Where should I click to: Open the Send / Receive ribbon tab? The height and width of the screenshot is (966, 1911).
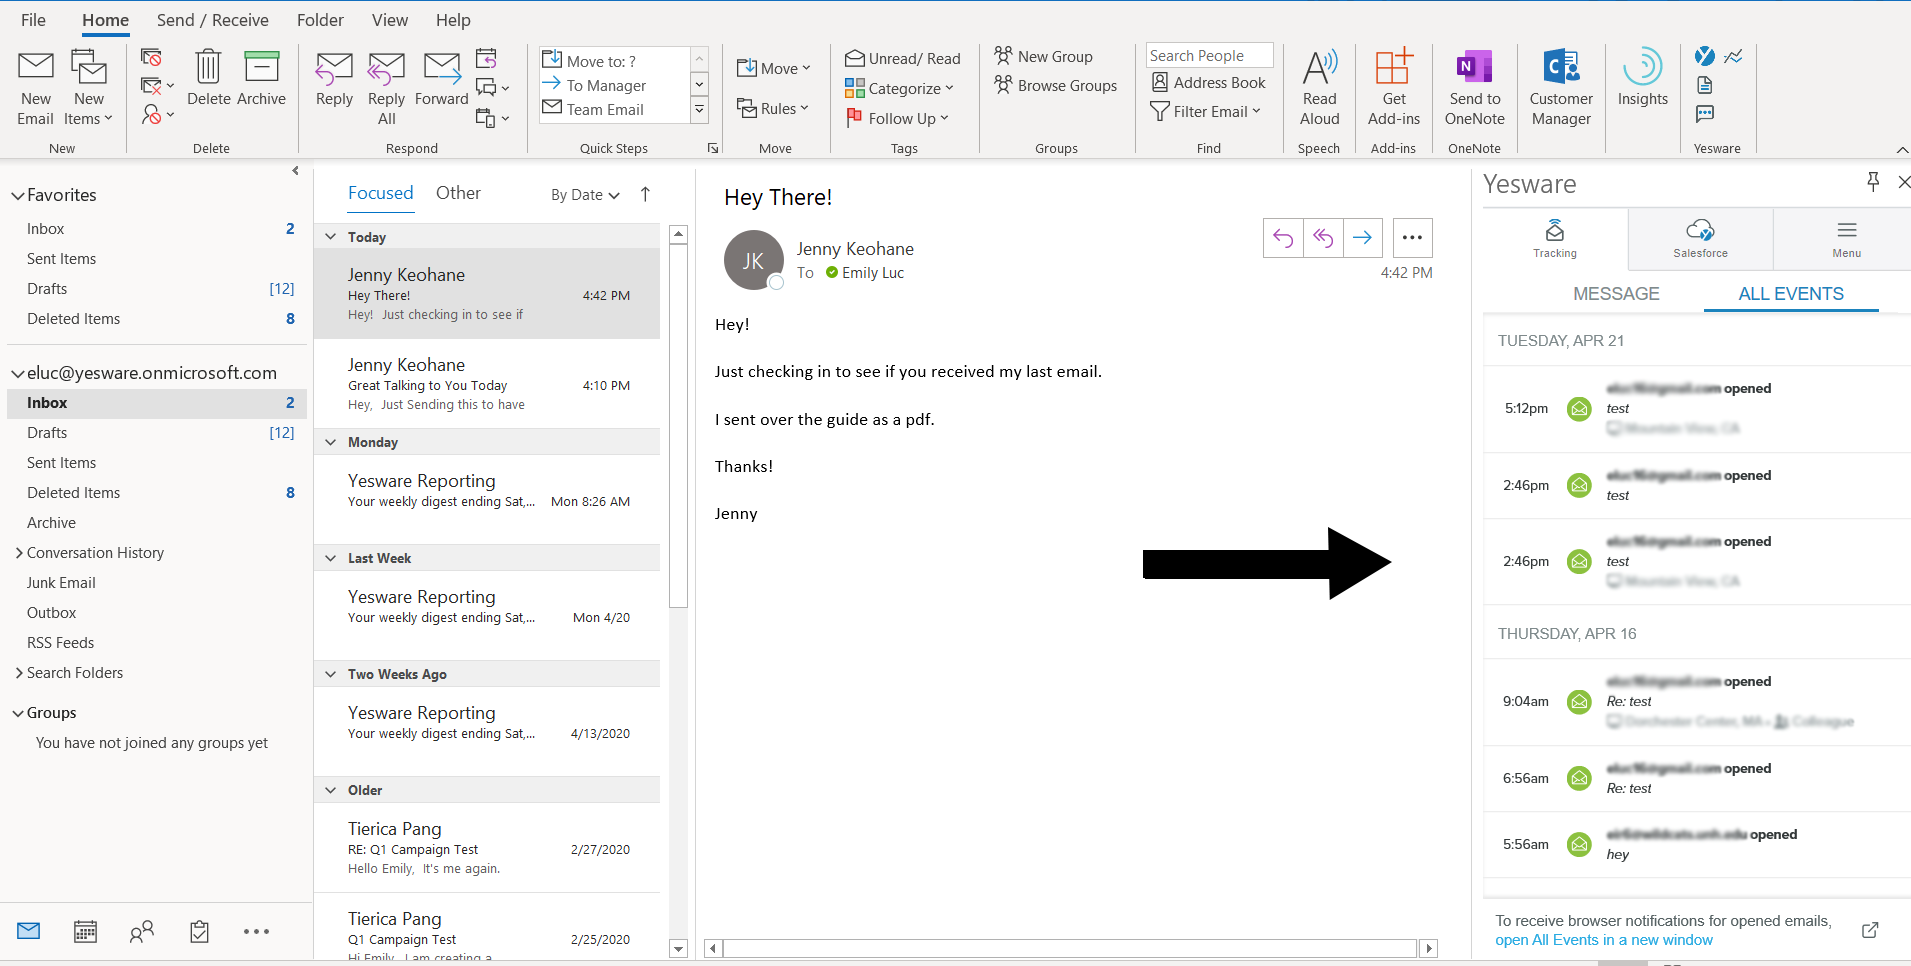tap(213, 20)
